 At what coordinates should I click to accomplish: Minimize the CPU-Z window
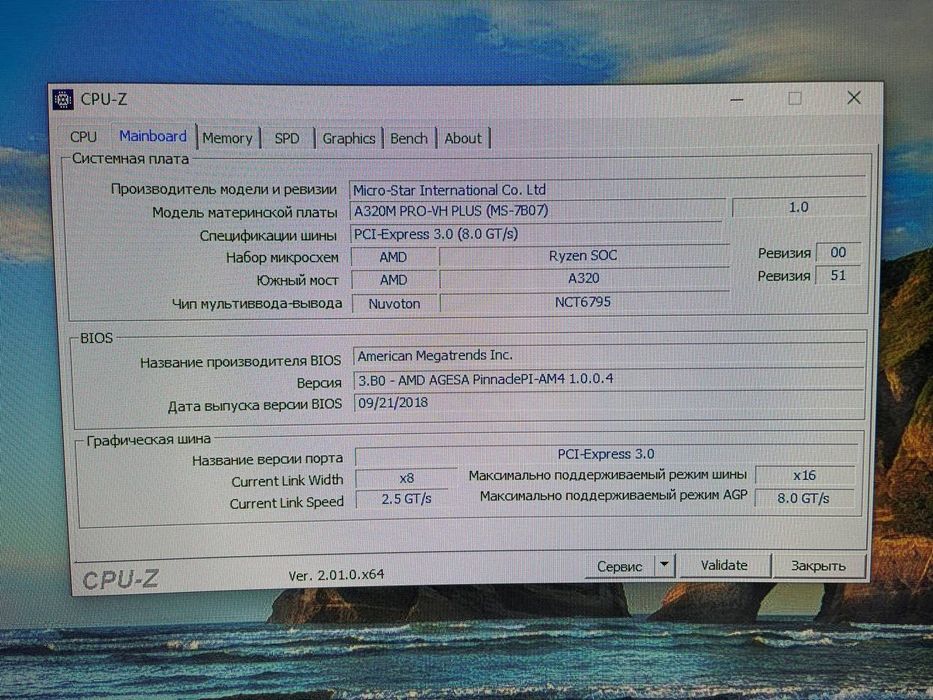(737, 99)
